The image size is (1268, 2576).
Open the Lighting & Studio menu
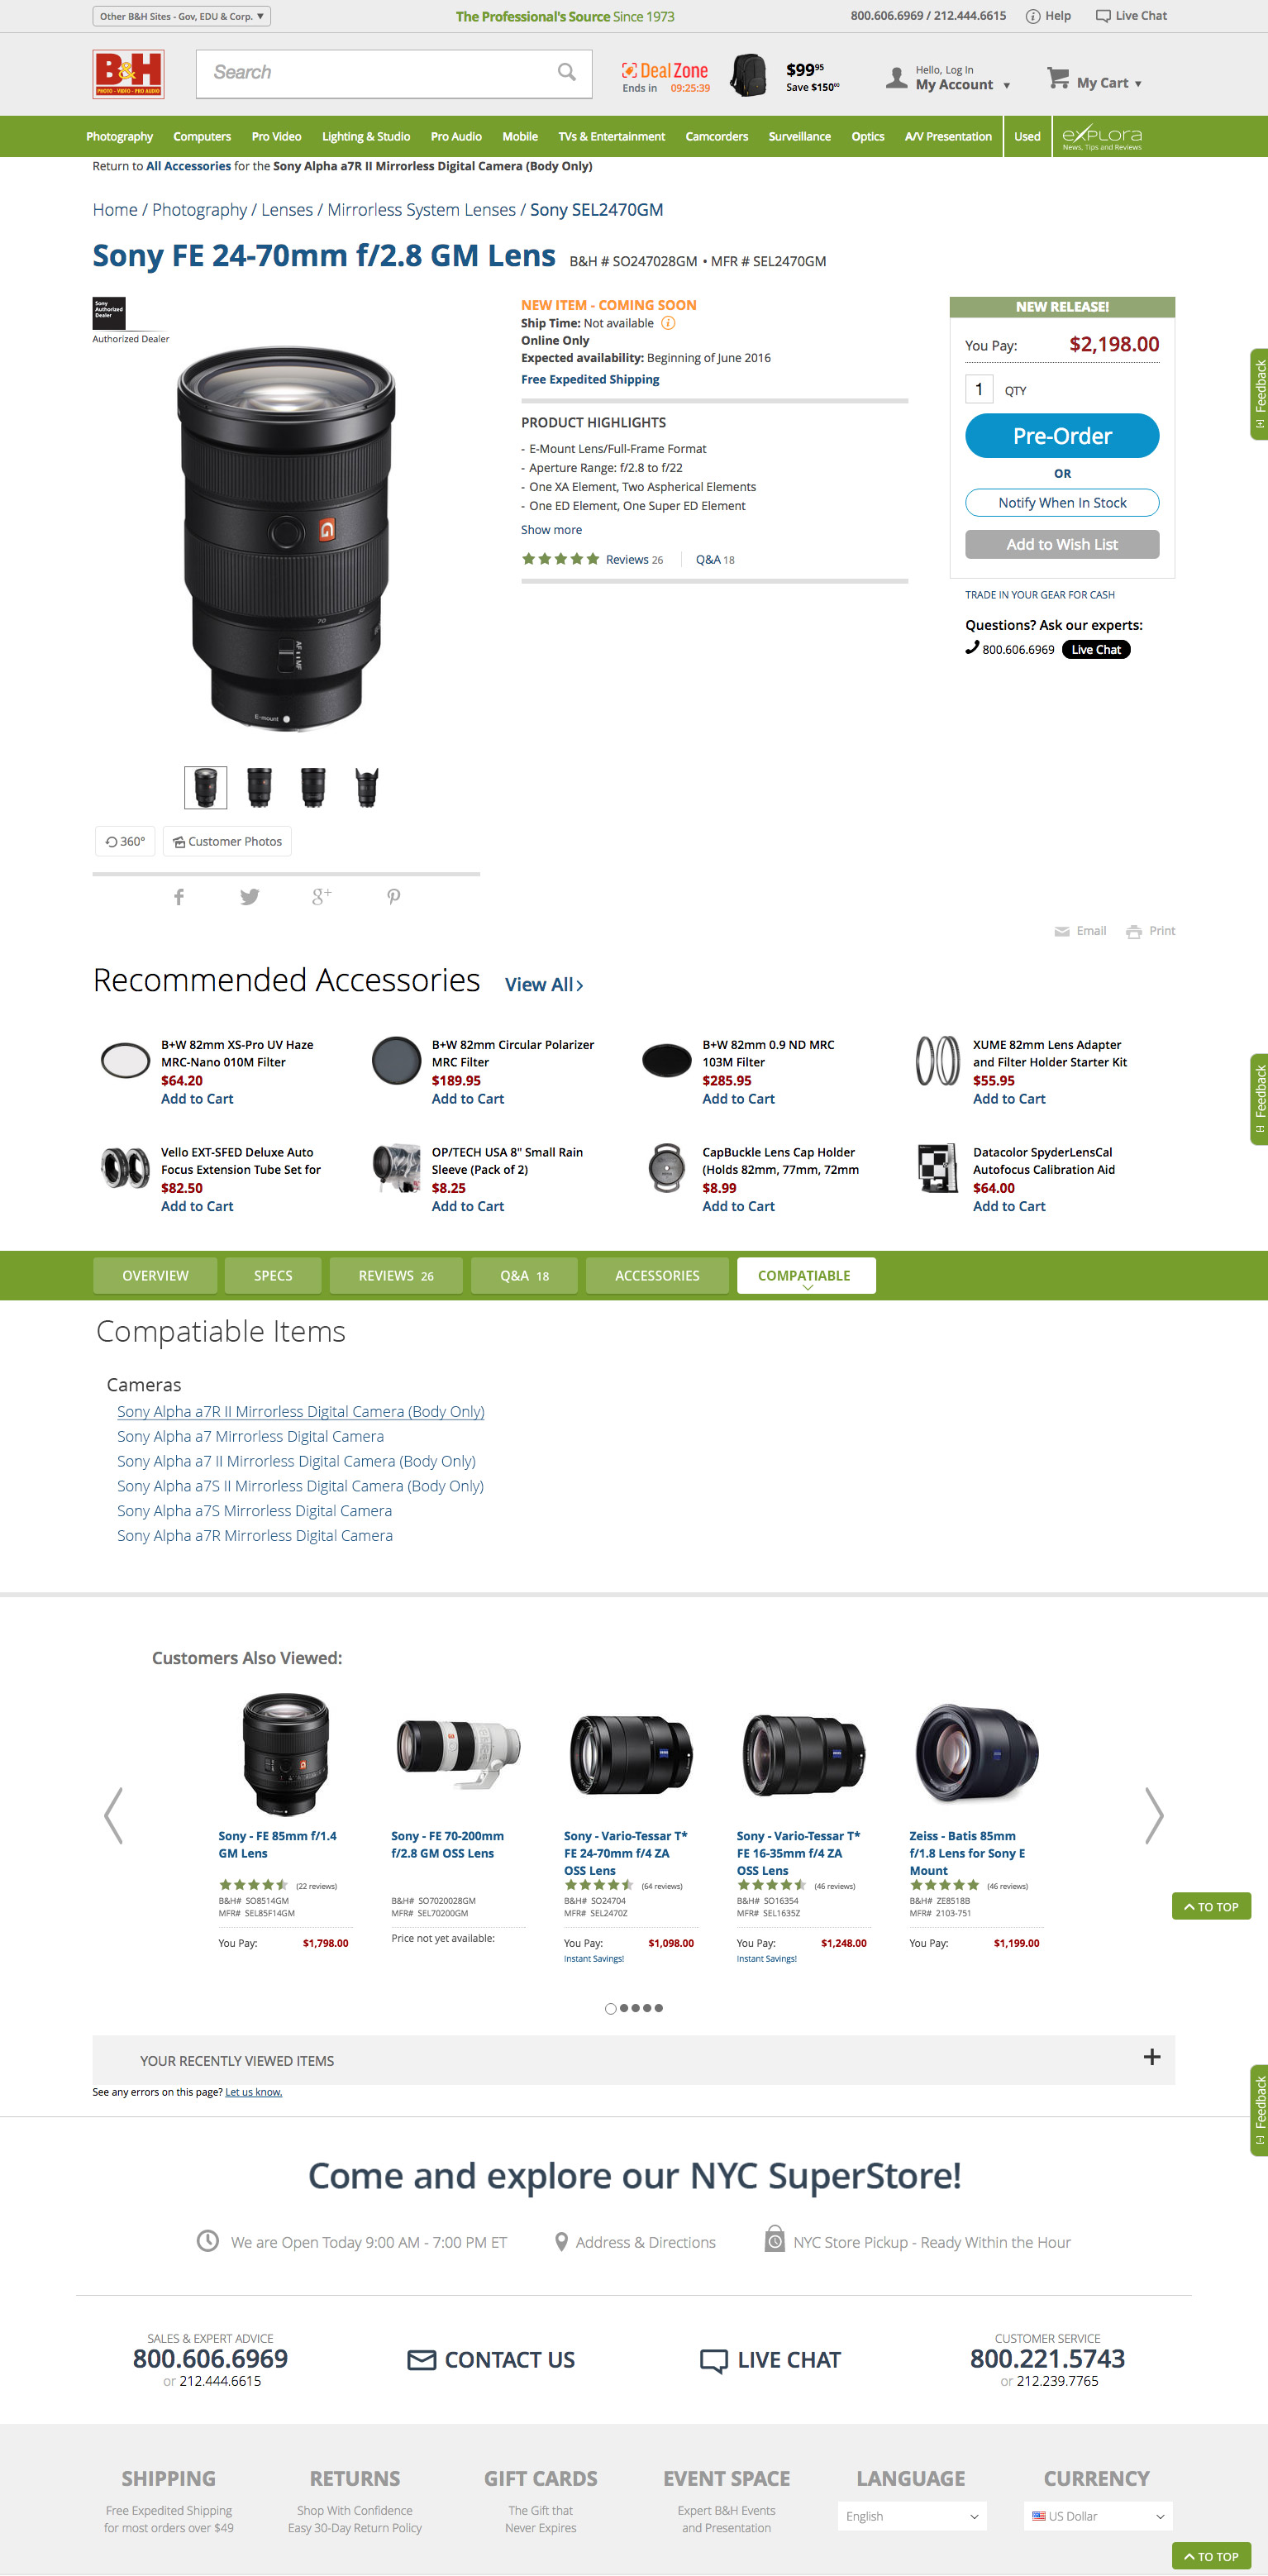[x=366, y=137]
